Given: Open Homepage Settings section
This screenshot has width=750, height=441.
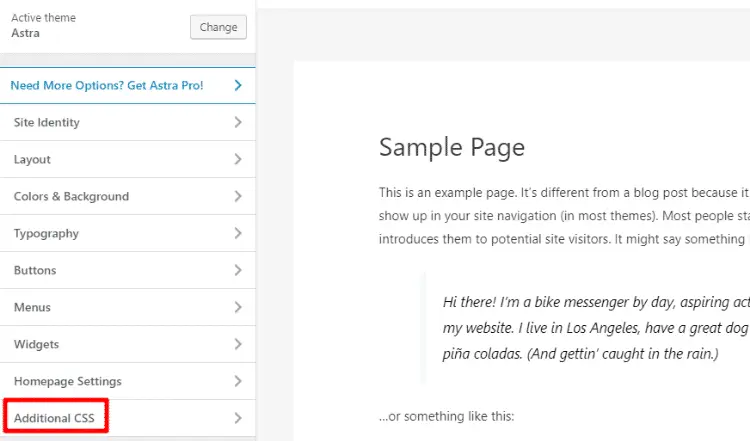Looking at the screenshot, I should coord(68,381).
